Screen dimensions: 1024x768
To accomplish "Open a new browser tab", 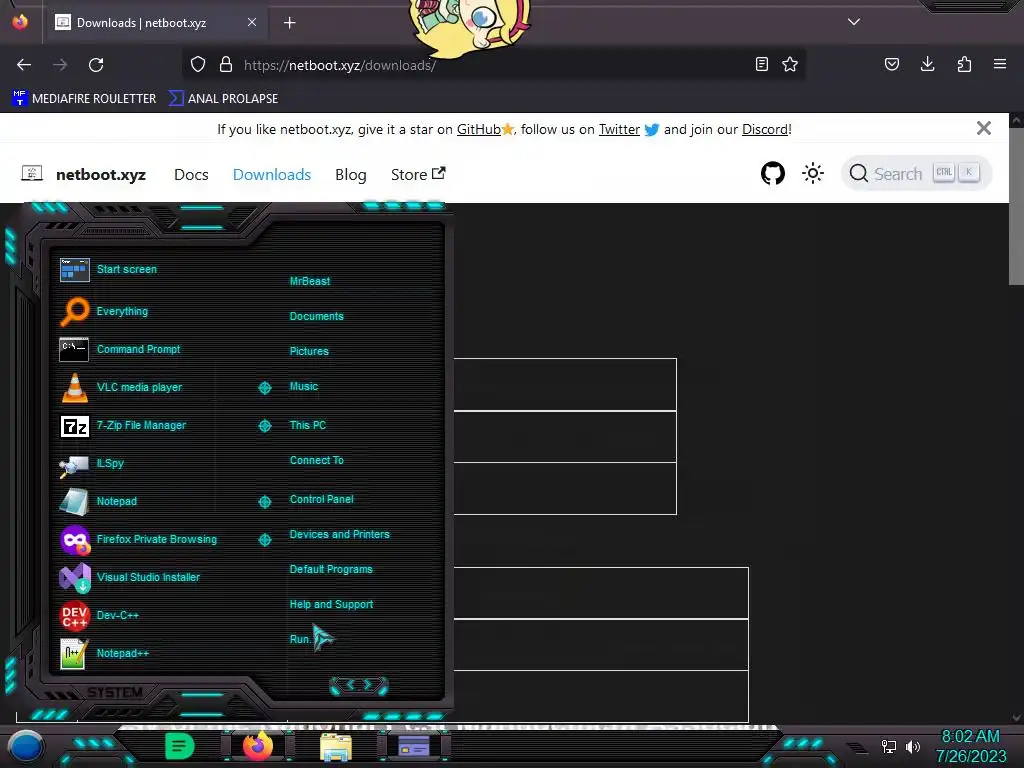I will pyautogui.click(x=289, y=23).
